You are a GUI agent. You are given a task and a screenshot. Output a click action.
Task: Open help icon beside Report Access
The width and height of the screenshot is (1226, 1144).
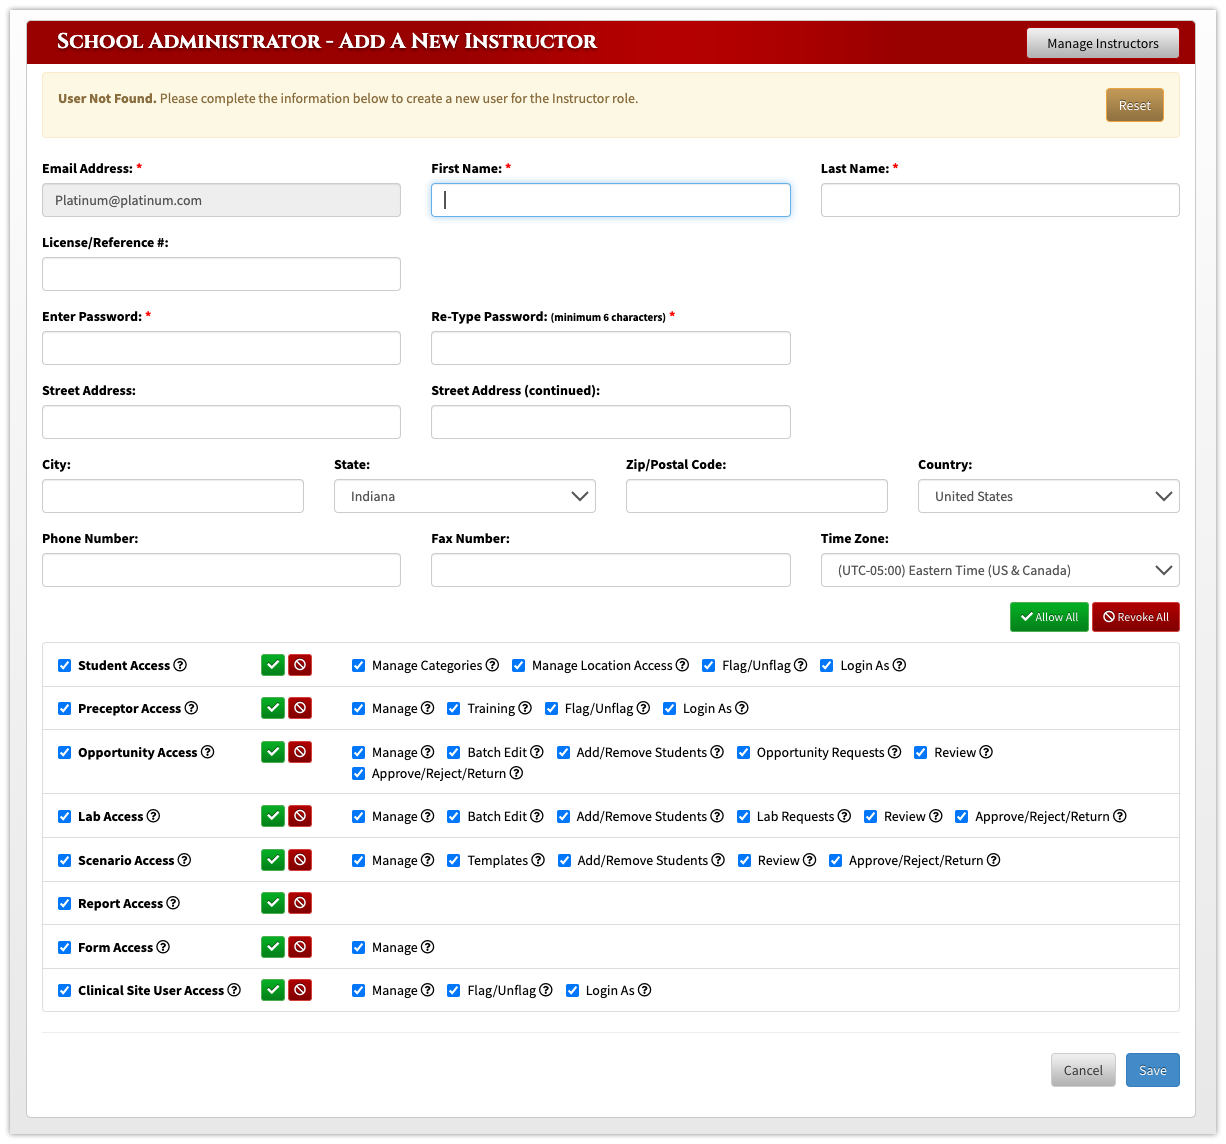[x=173, y=903]
